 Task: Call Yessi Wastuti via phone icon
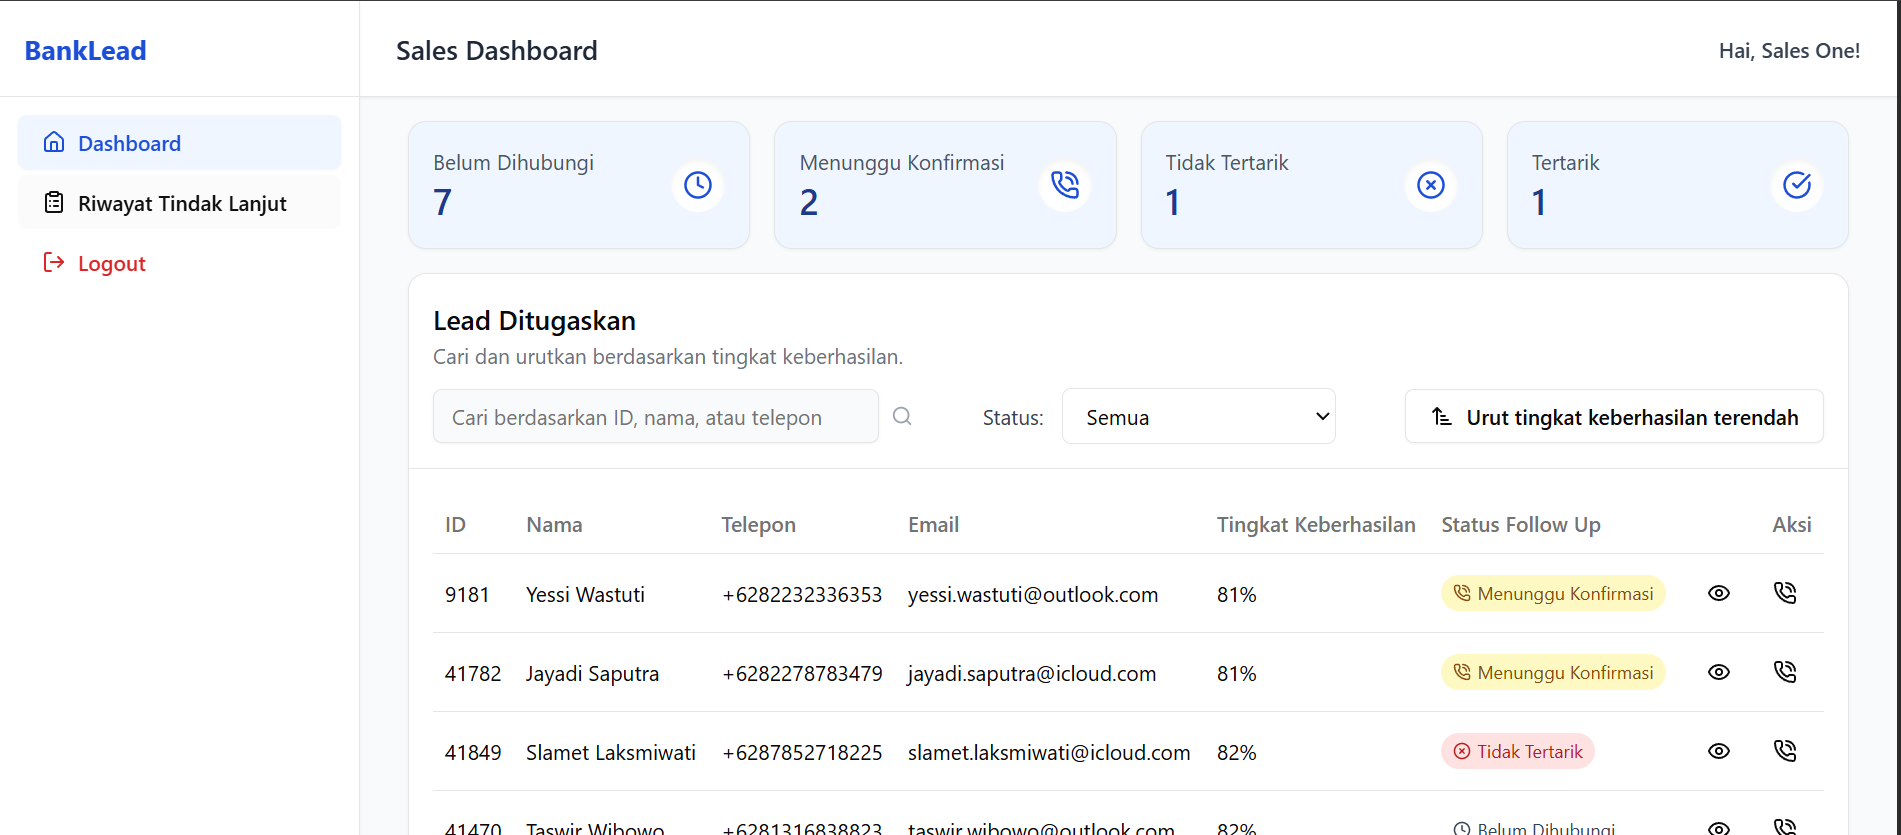point(1785,593)
